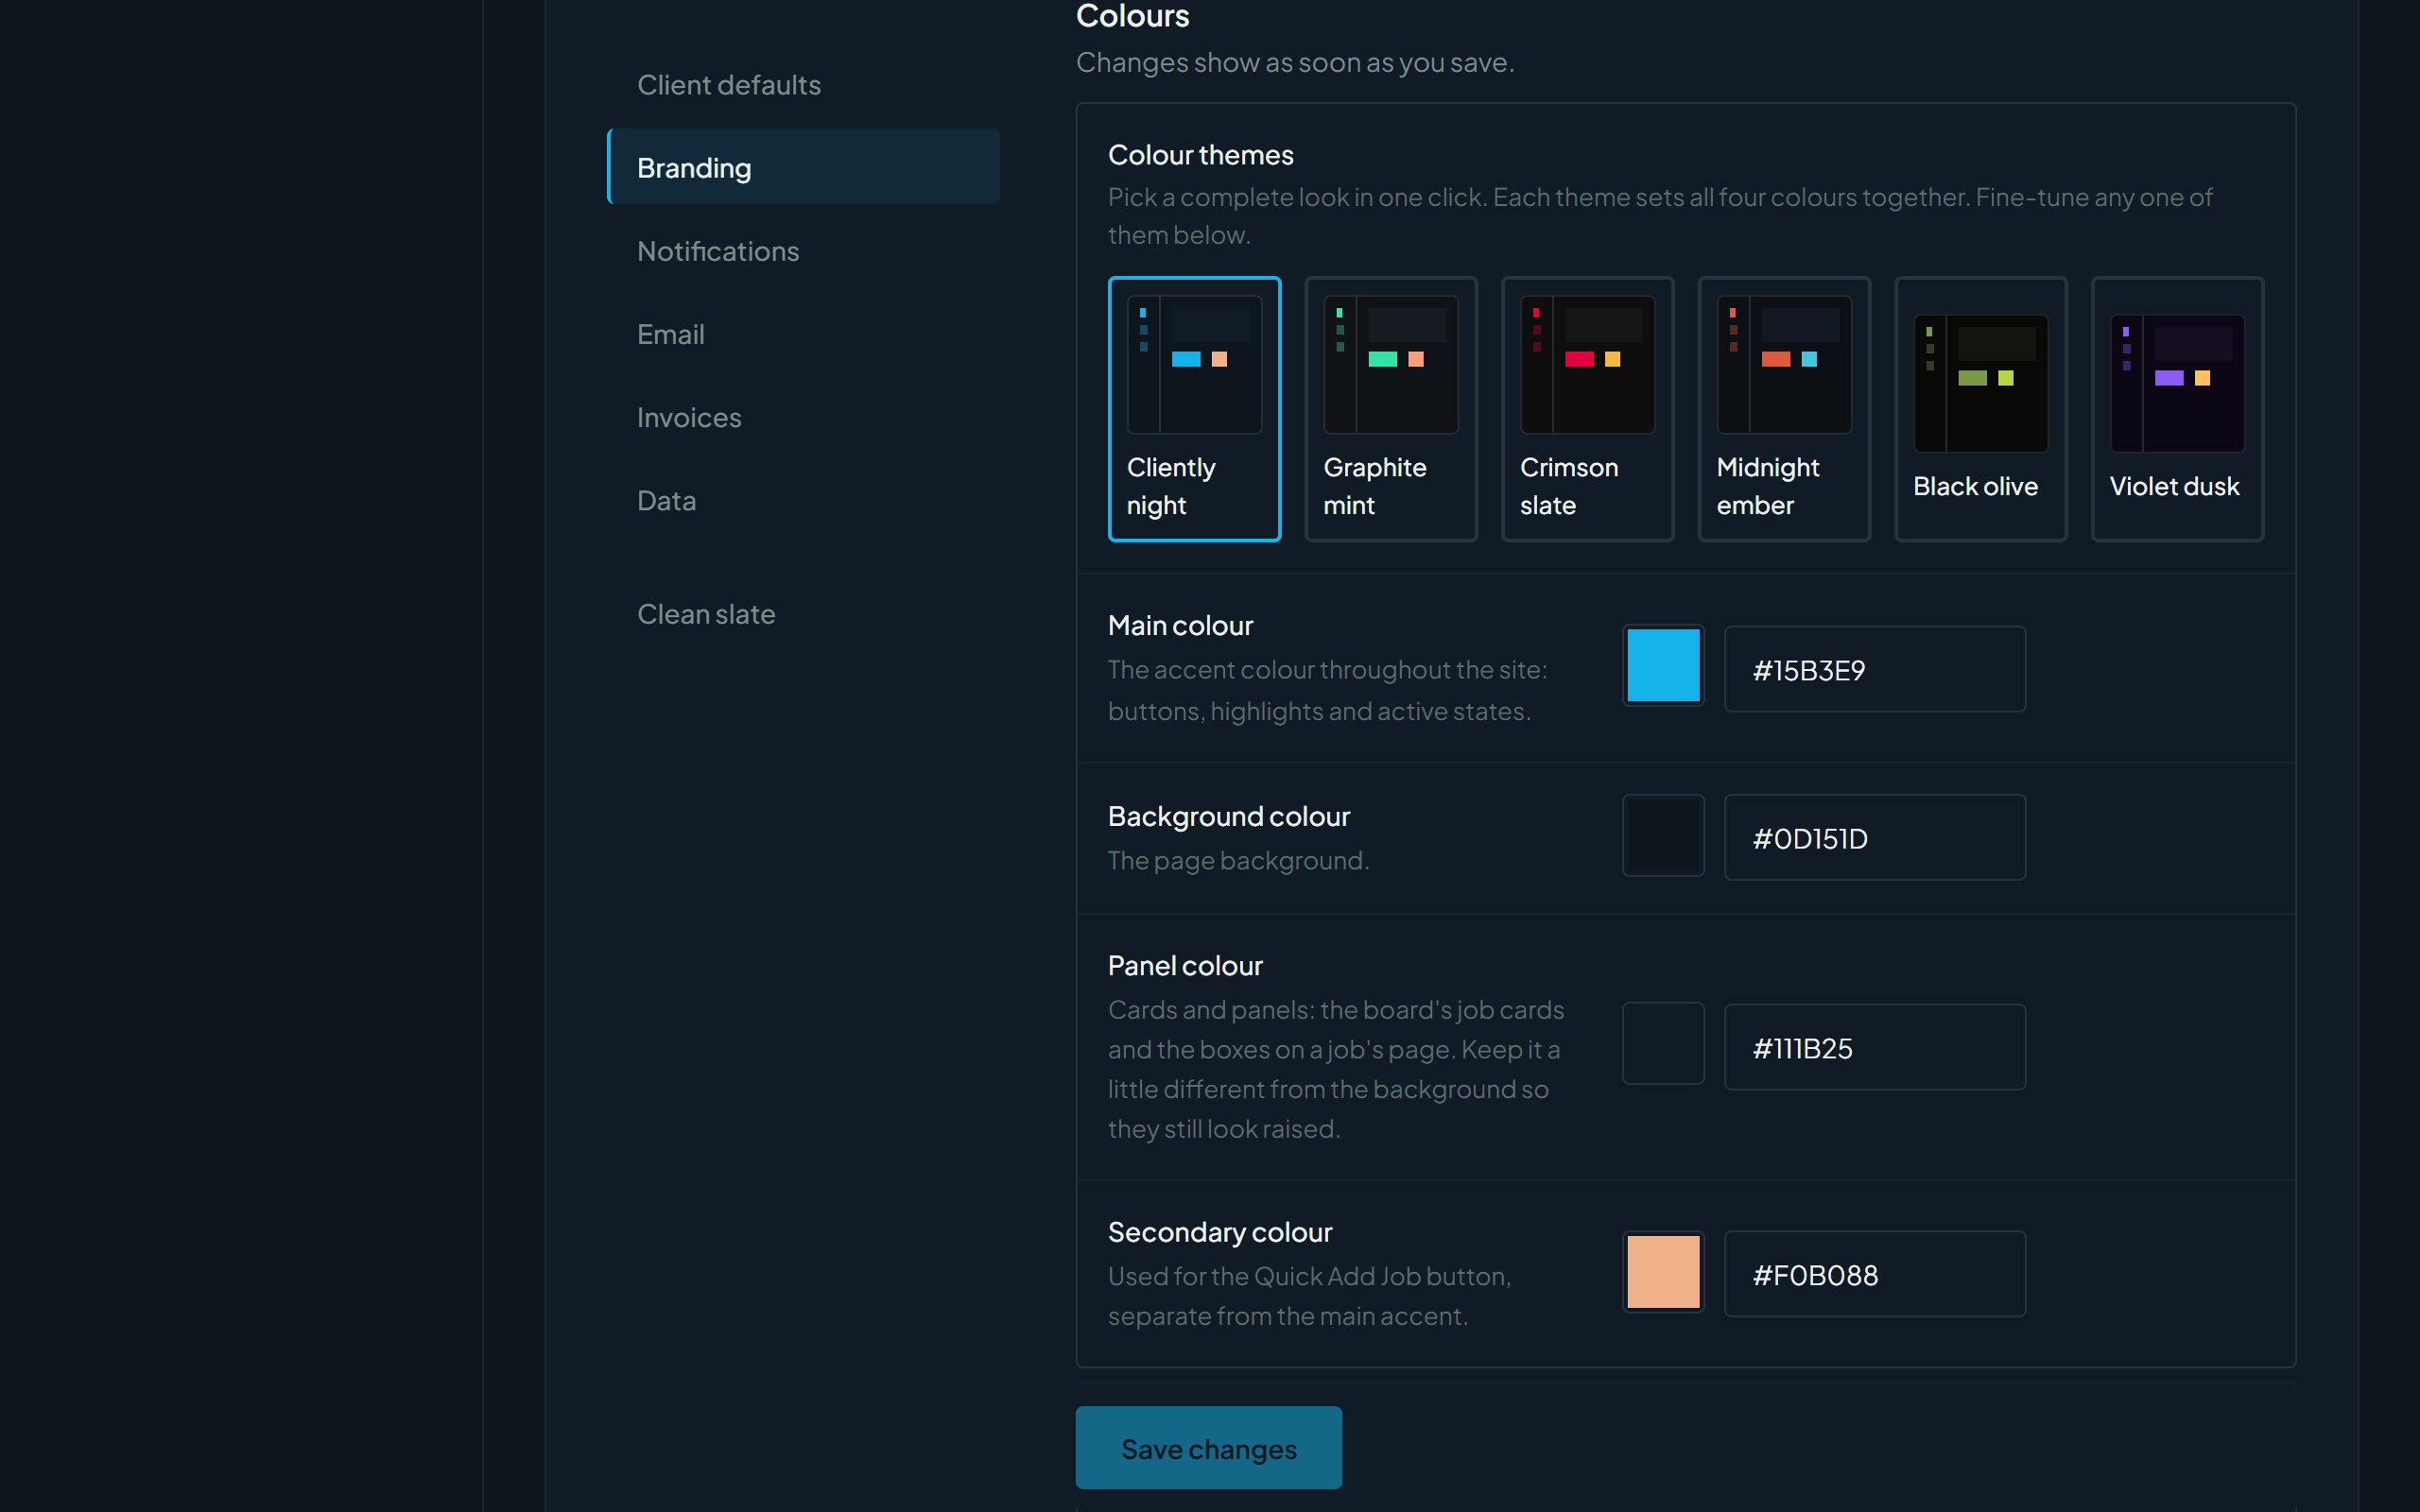Open the Clean slate section
Image resolution: width=2420 pixels, height=1512 pixels.
point(803,613)
